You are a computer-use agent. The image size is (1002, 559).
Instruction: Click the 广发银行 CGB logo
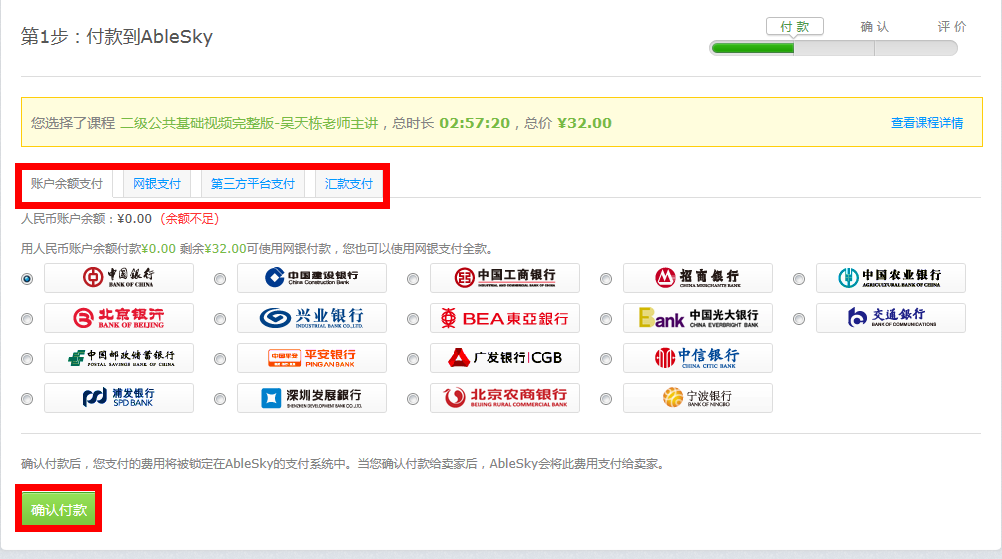[x=505, y=358]
